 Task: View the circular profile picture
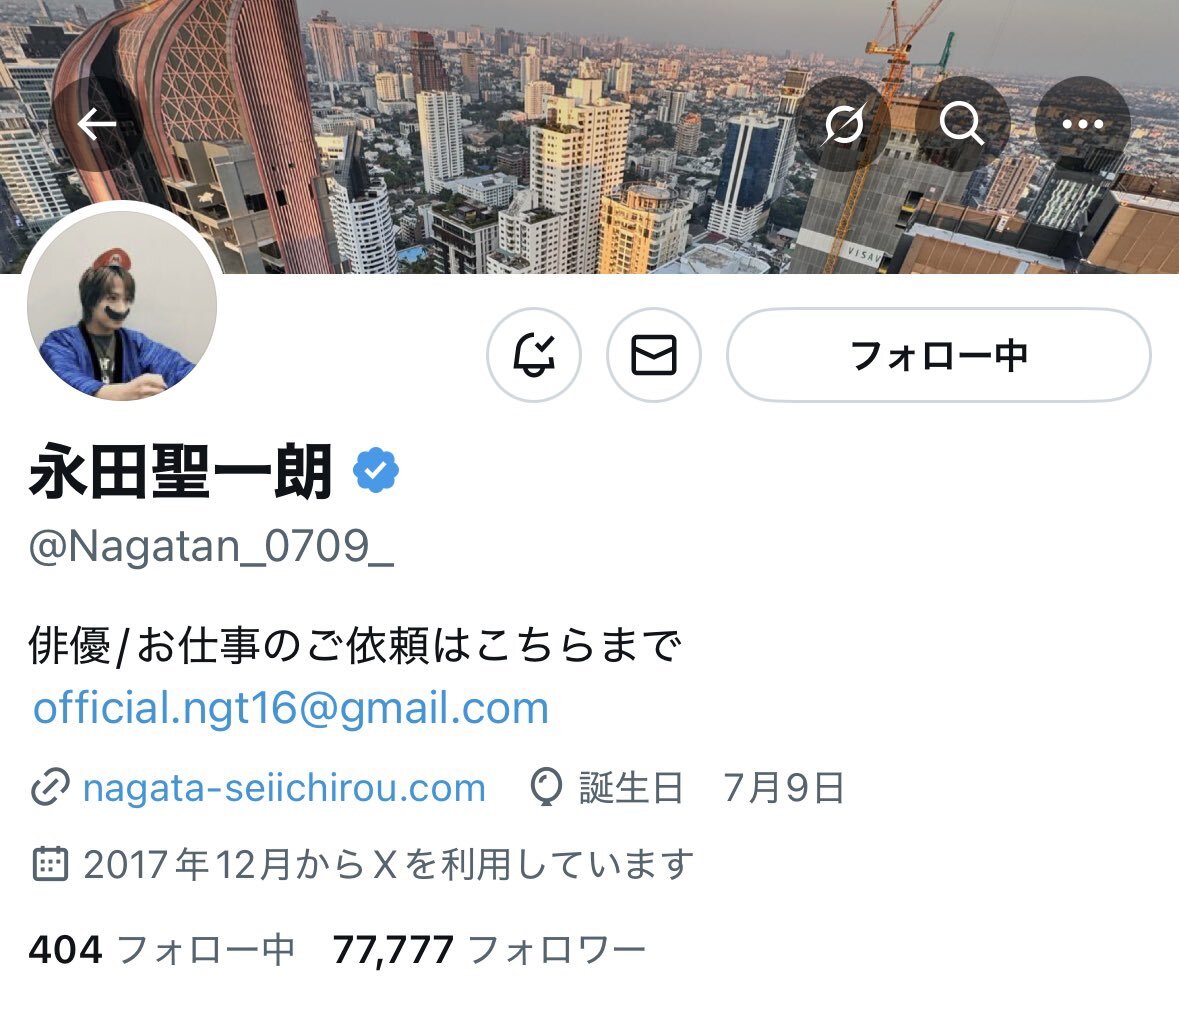pos(122,305)
